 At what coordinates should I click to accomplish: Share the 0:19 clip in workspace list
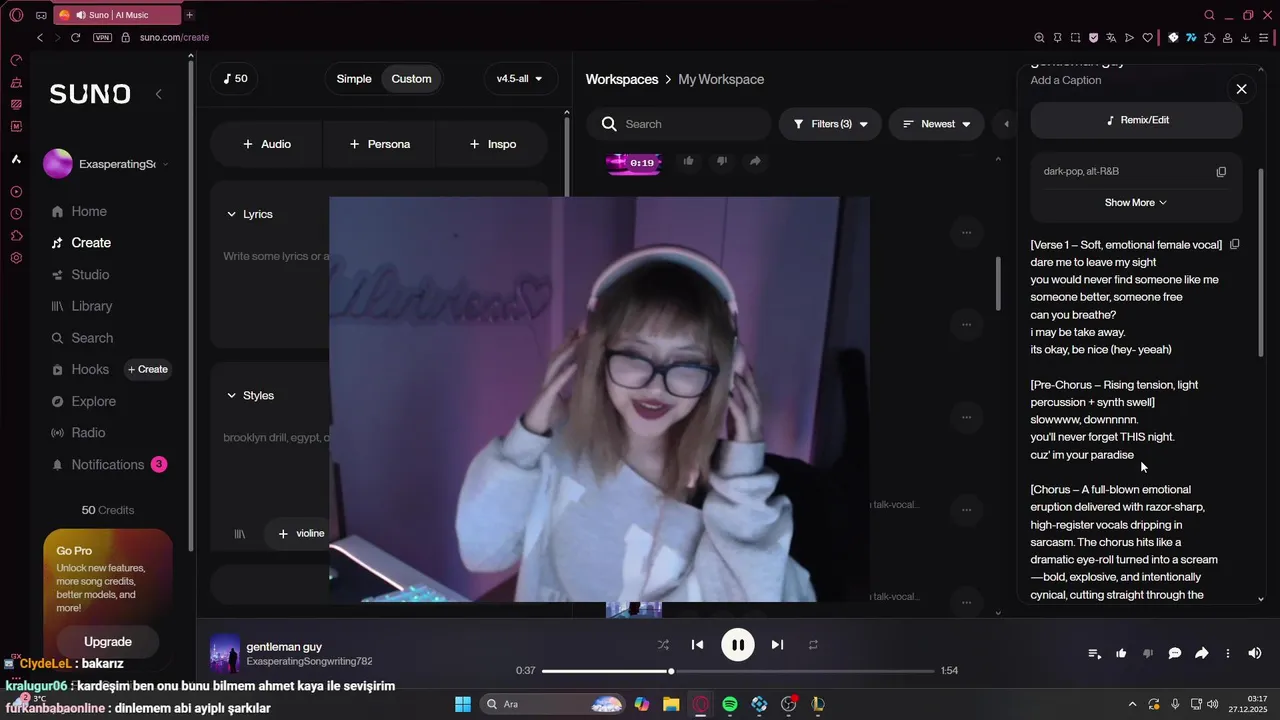pyautogui.click(x=755, y=161)
